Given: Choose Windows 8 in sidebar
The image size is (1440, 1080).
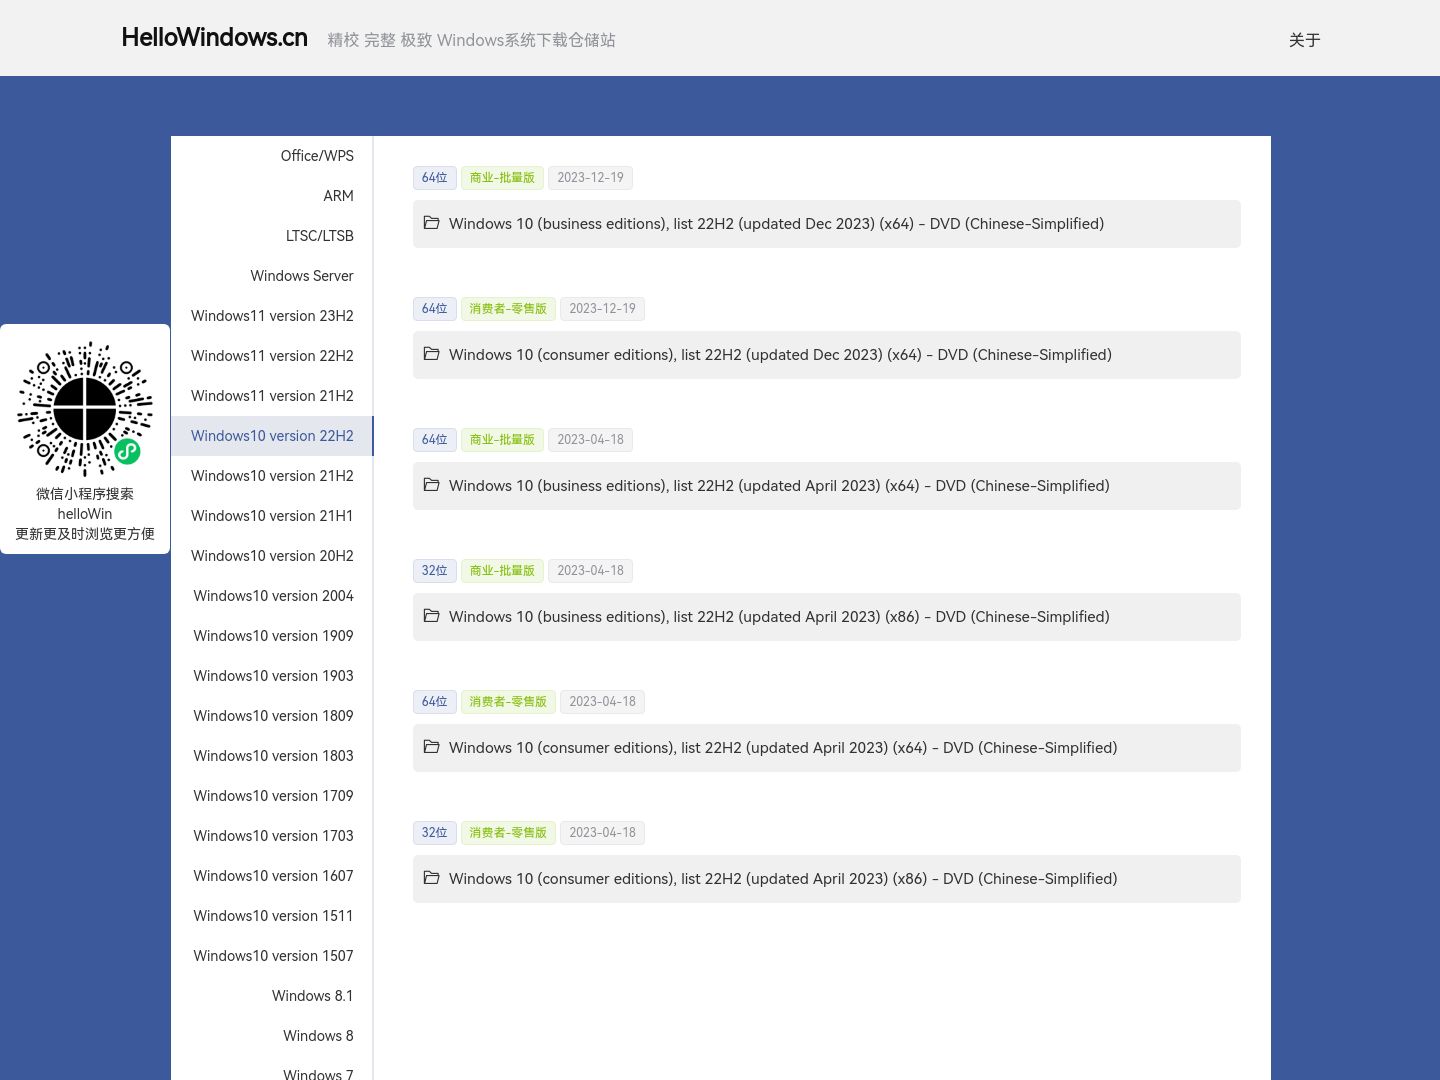Looking at the screenshot, I should tap(272, 1036).
